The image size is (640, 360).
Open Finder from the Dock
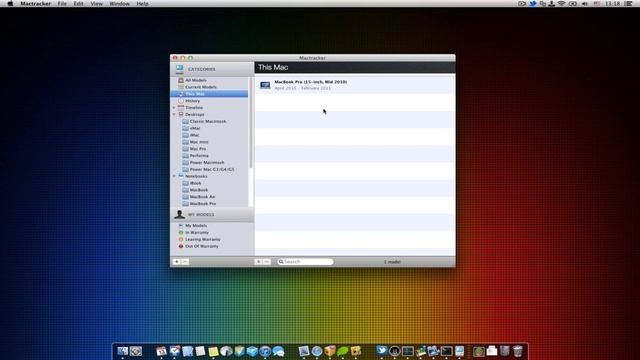point(122,351)
